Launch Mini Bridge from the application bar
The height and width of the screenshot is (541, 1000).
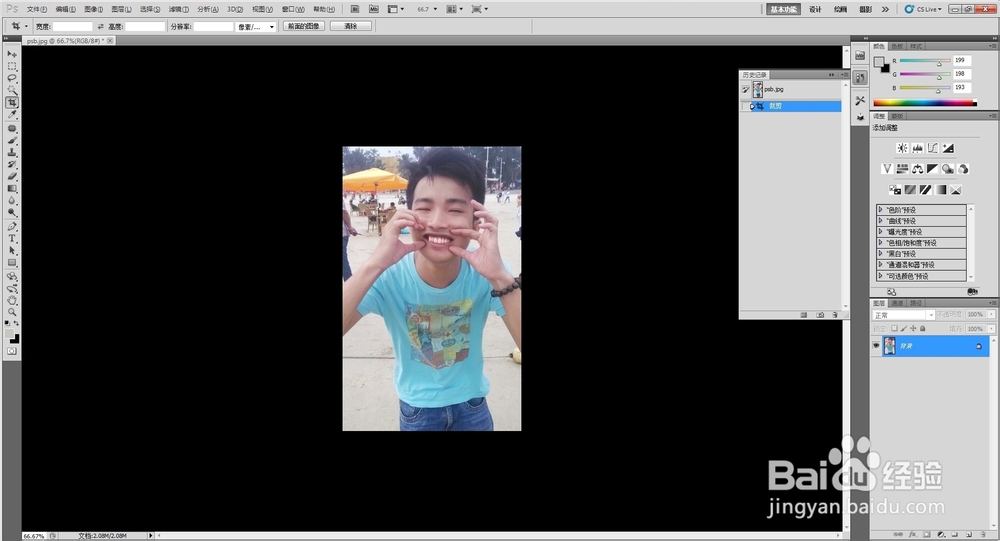[x=374, y=9]
